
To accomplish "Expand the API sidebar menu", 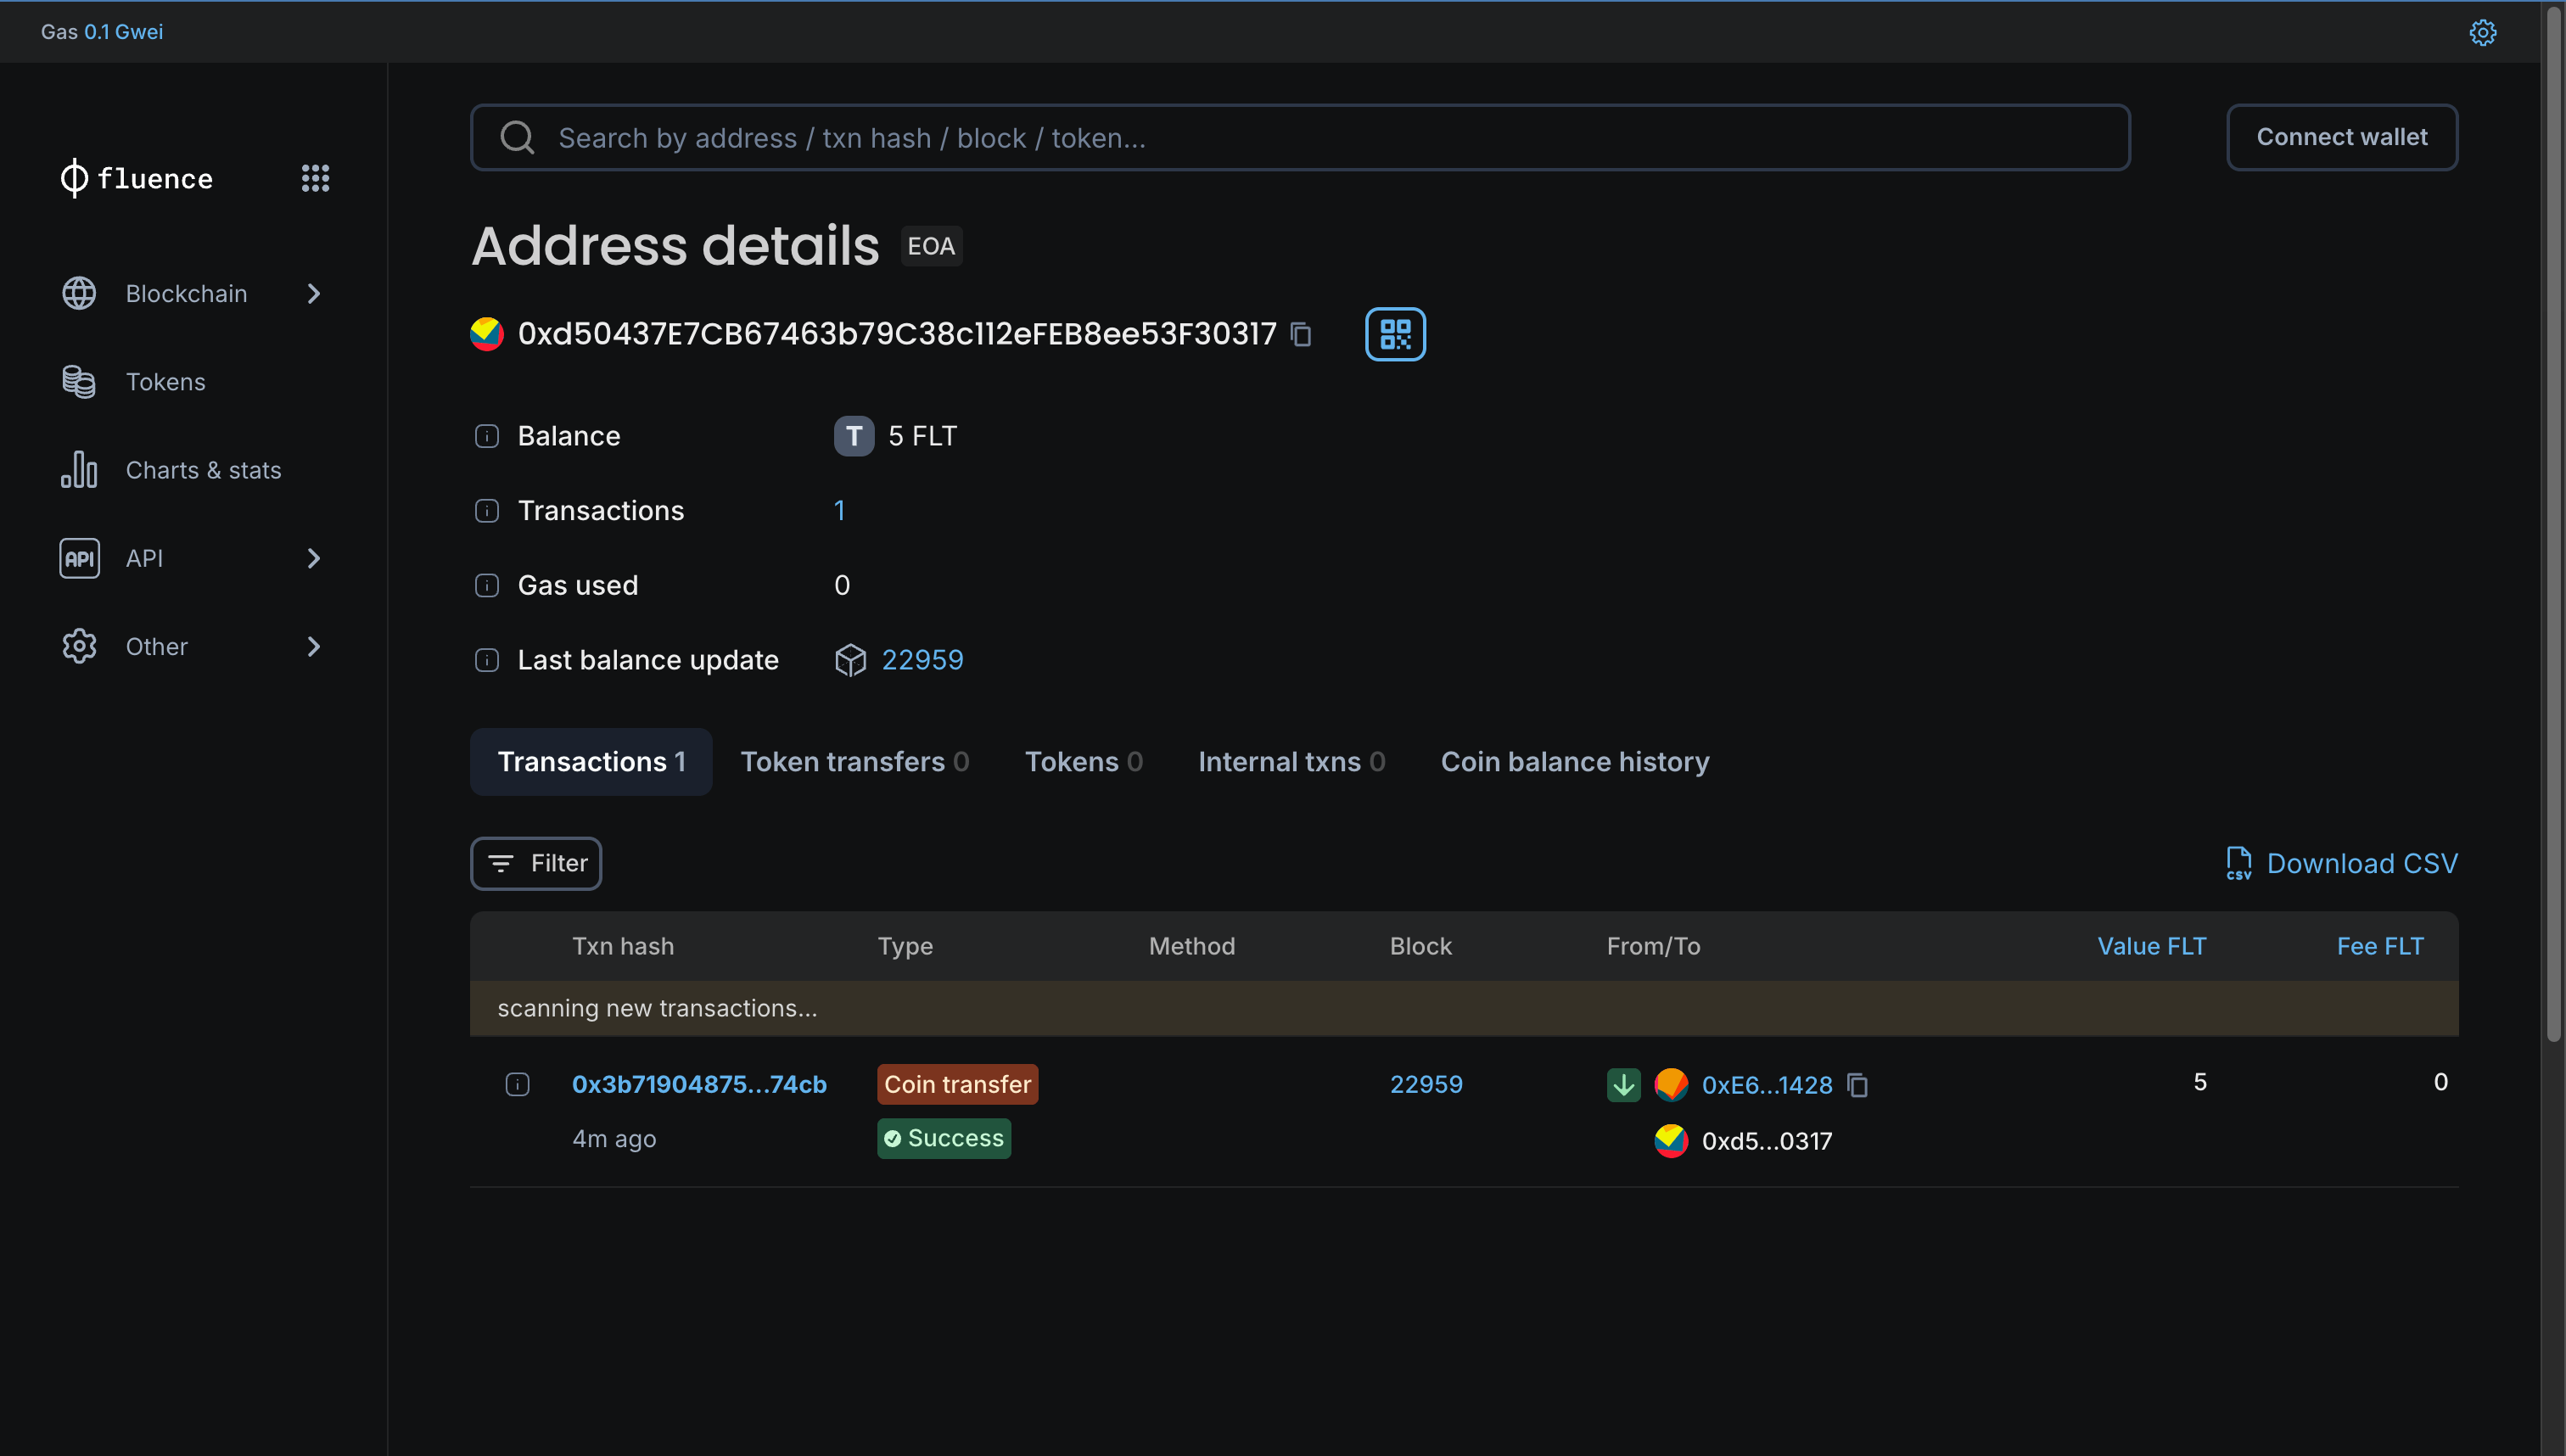I will coord(314,557).
